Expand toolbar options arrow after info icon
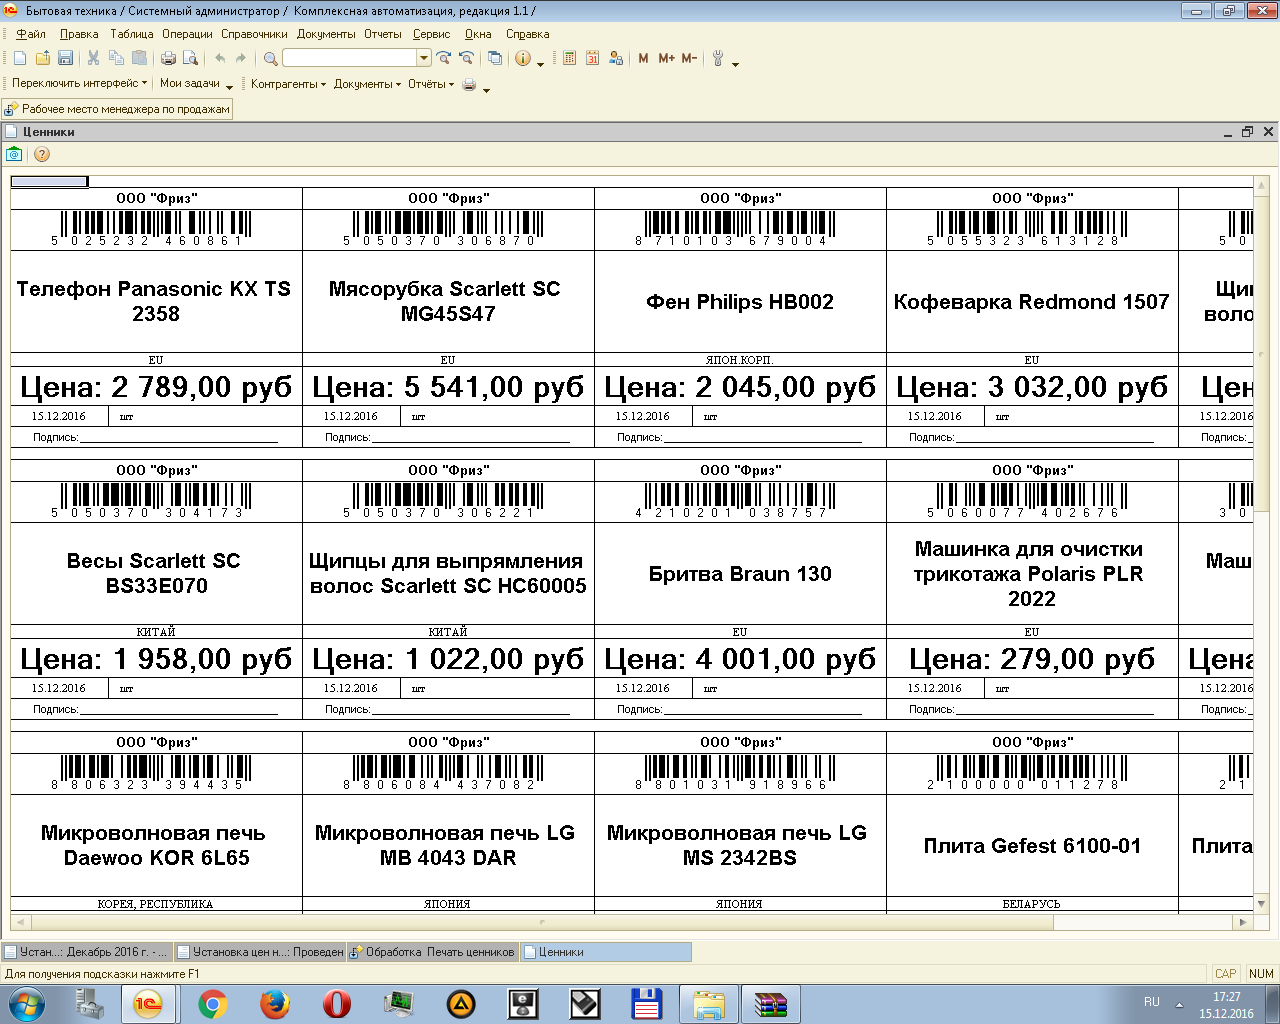1280x1024 pixels. click(x=541, y=64)
